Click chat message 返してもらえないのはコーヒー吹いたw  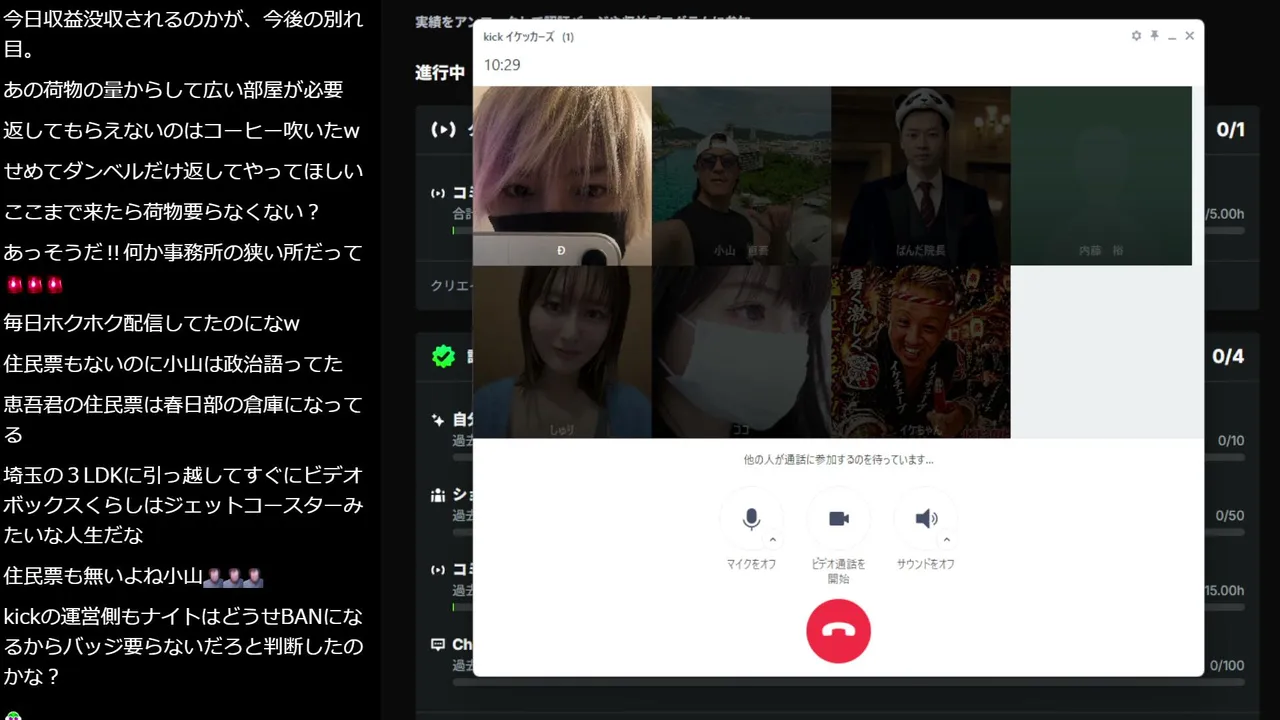(181, 131)
